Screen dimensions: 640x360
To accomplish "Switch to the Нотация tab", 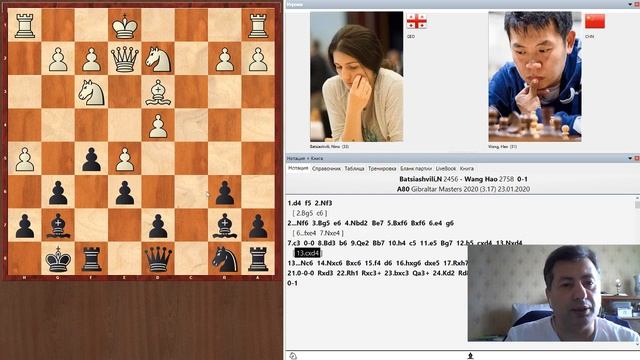I will pyautogui.click(x=298, y=168).
